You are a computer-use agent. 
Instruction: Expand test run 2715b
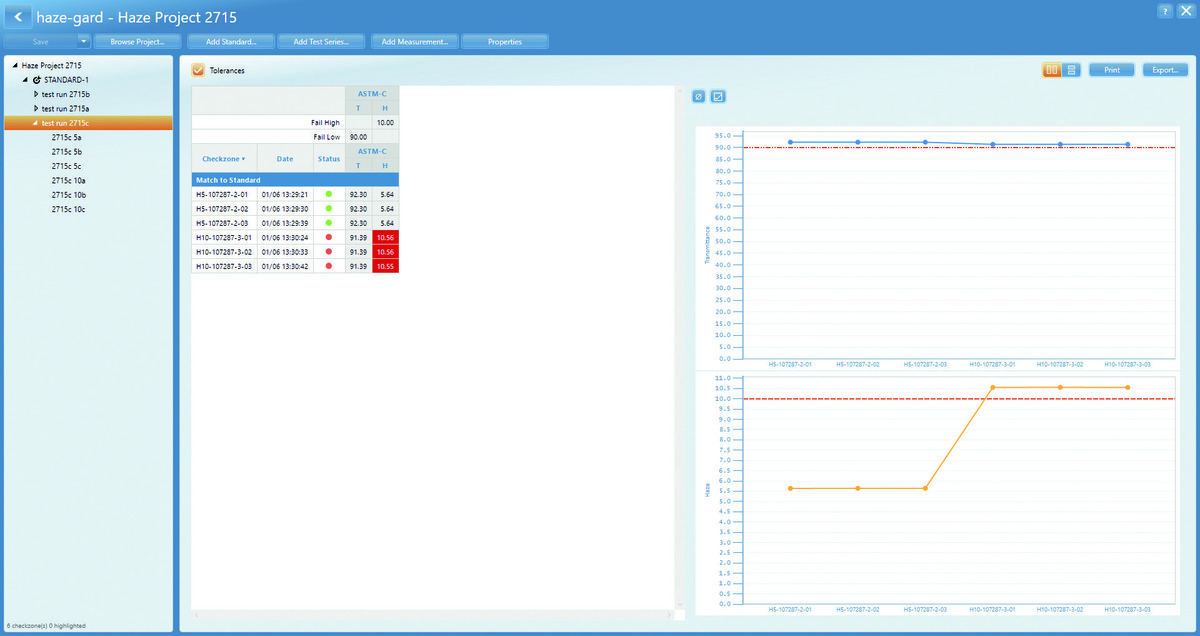pos(36,93)
